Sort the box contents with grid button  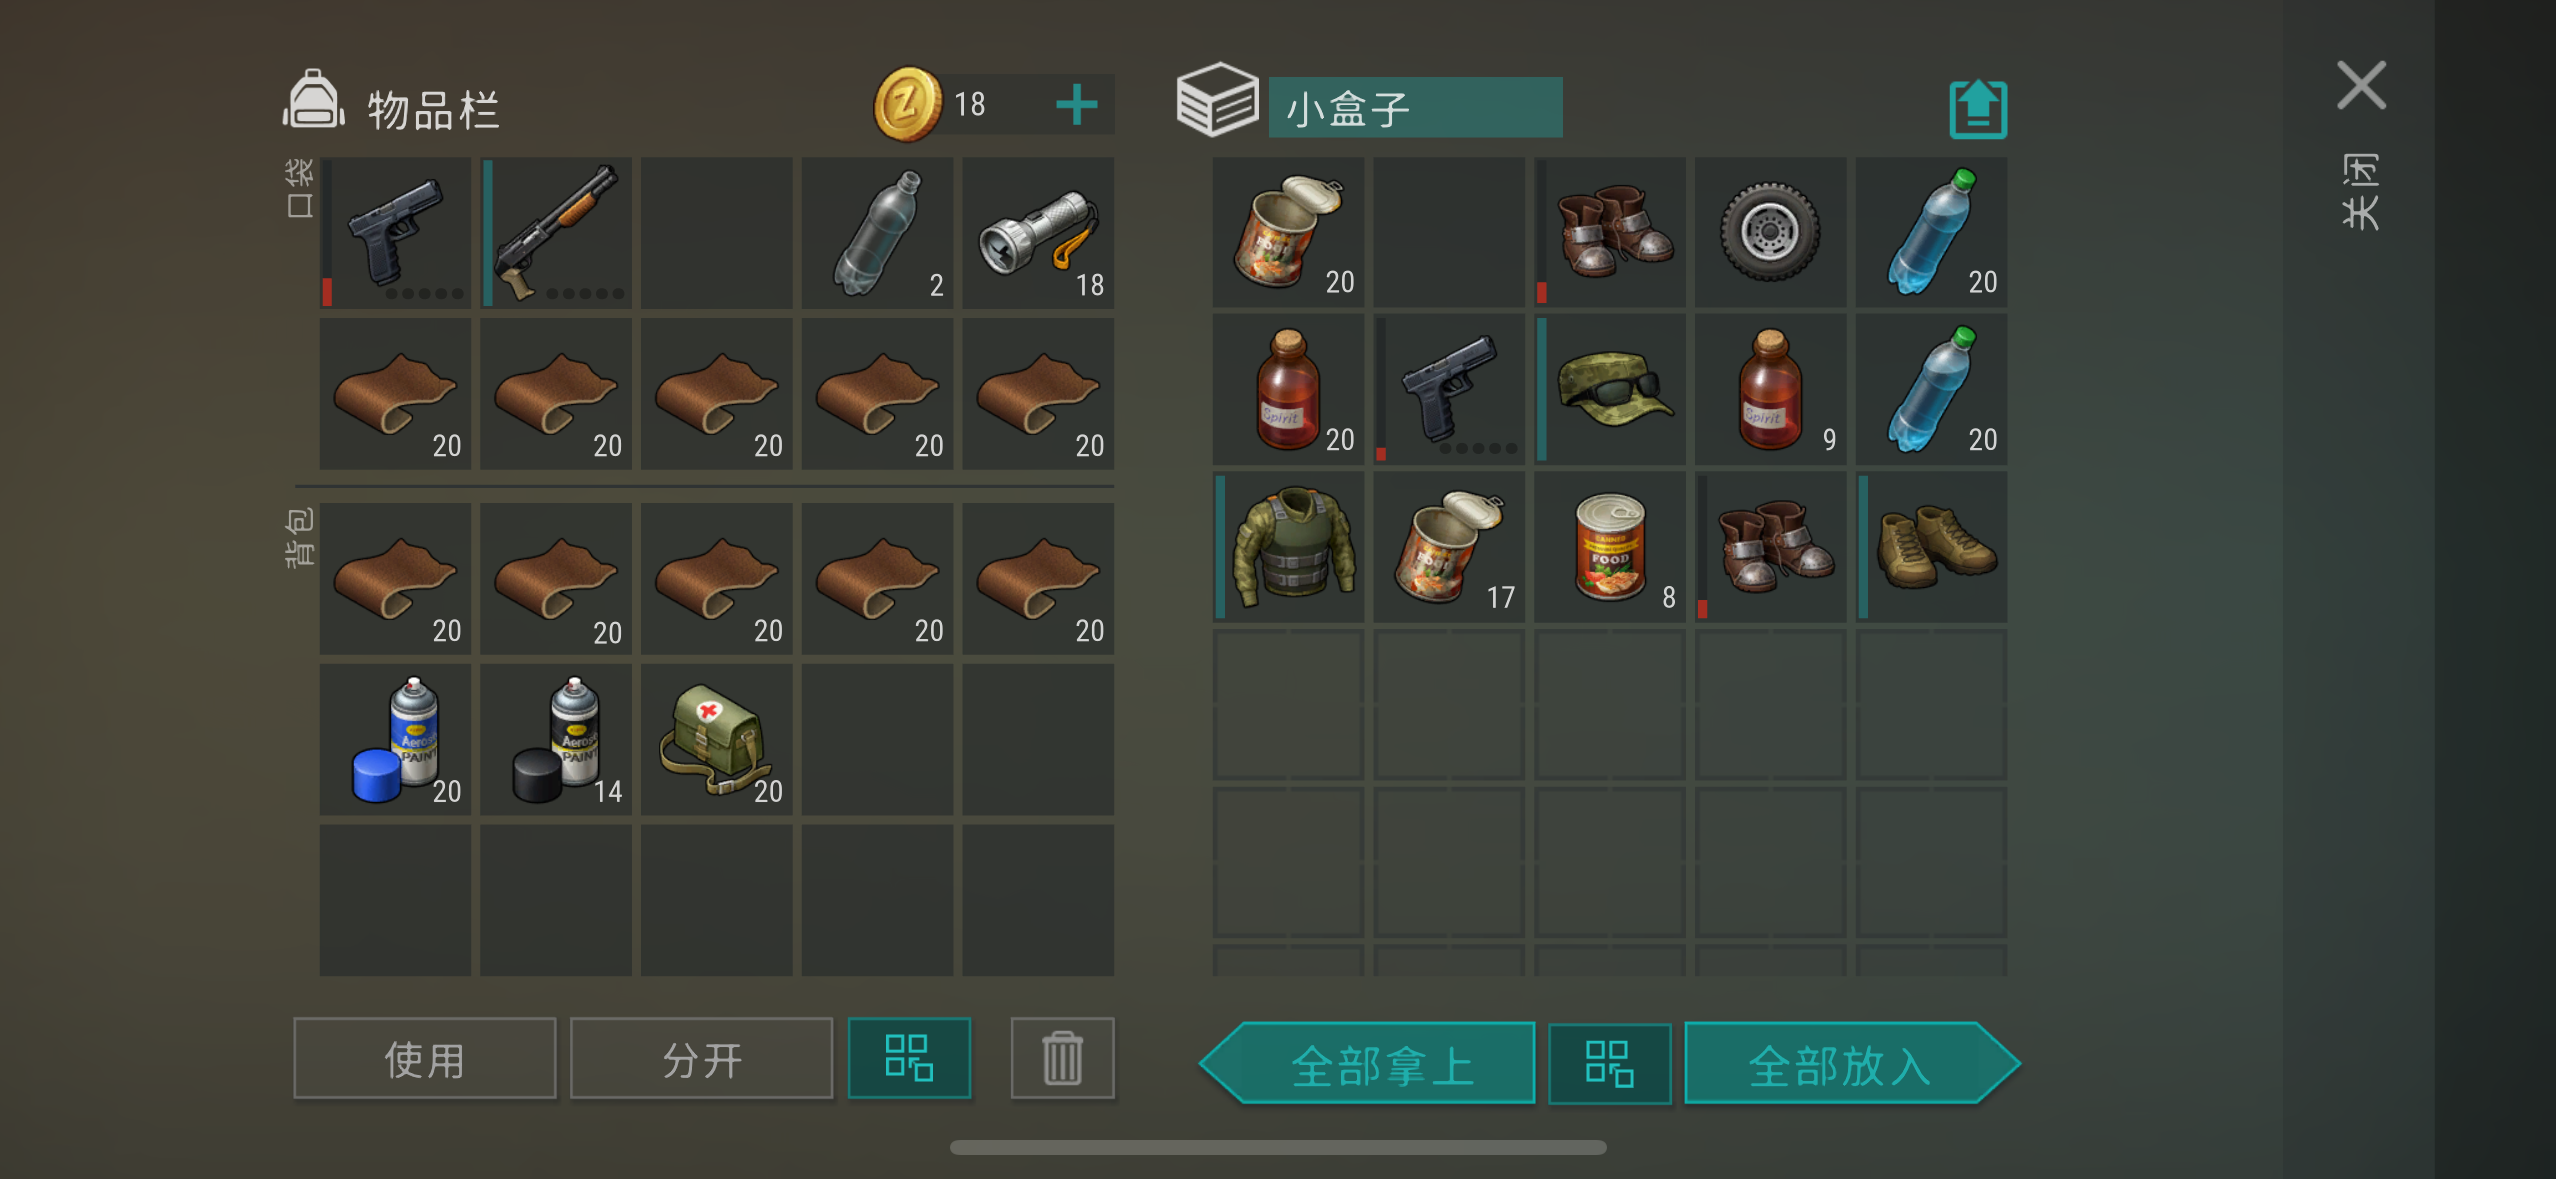click(1609, 1063)
